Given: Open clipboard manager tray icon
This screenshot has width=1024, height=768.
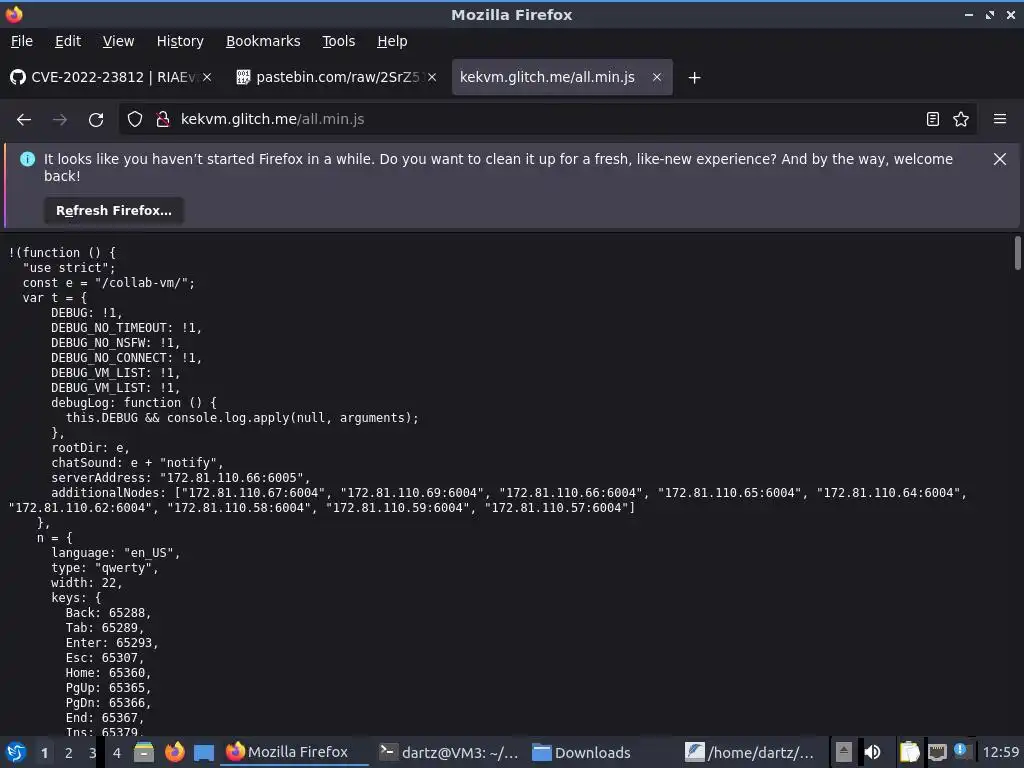Looking at the screenshot, I should (909, 752).
